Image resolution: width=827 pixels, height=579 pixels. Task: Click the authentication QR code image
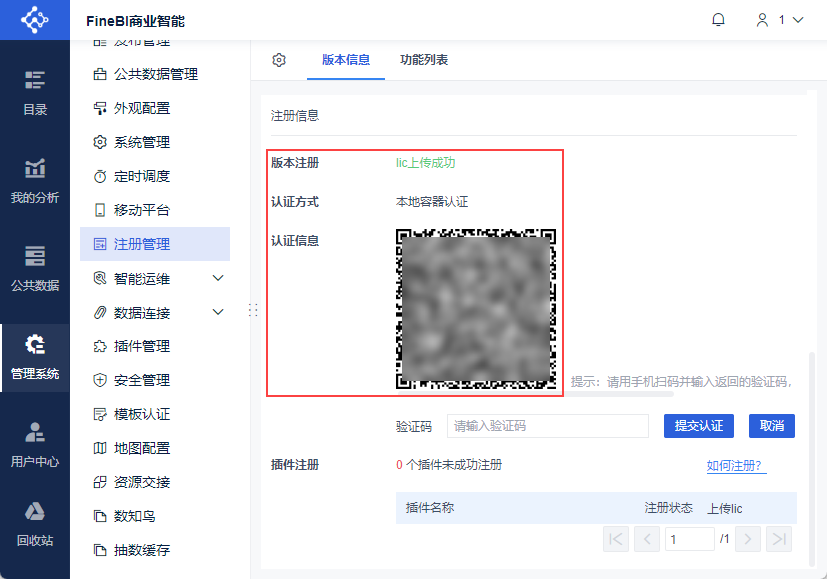point(476,309)
